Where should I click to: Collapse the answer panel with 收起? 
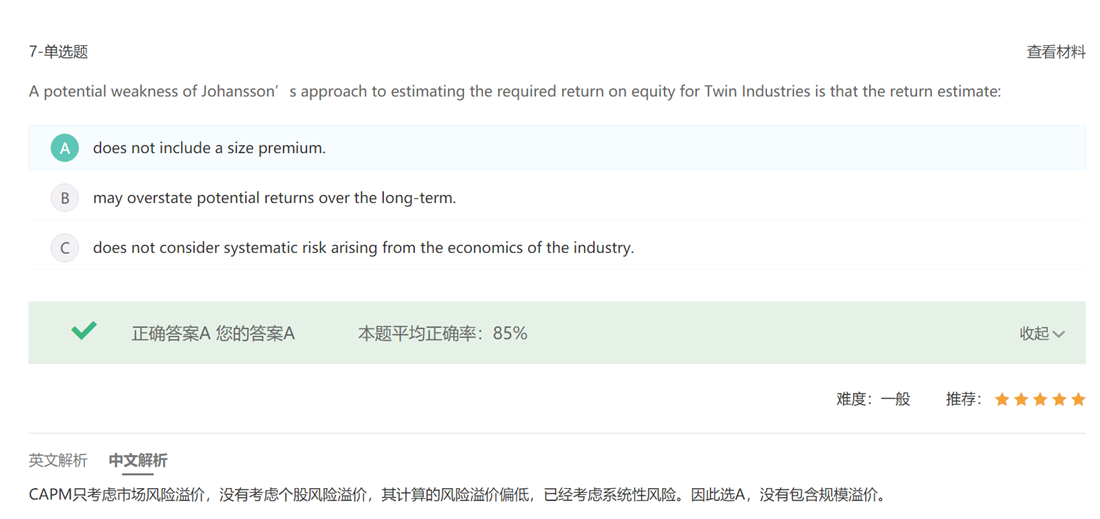tap(1042, 334)
